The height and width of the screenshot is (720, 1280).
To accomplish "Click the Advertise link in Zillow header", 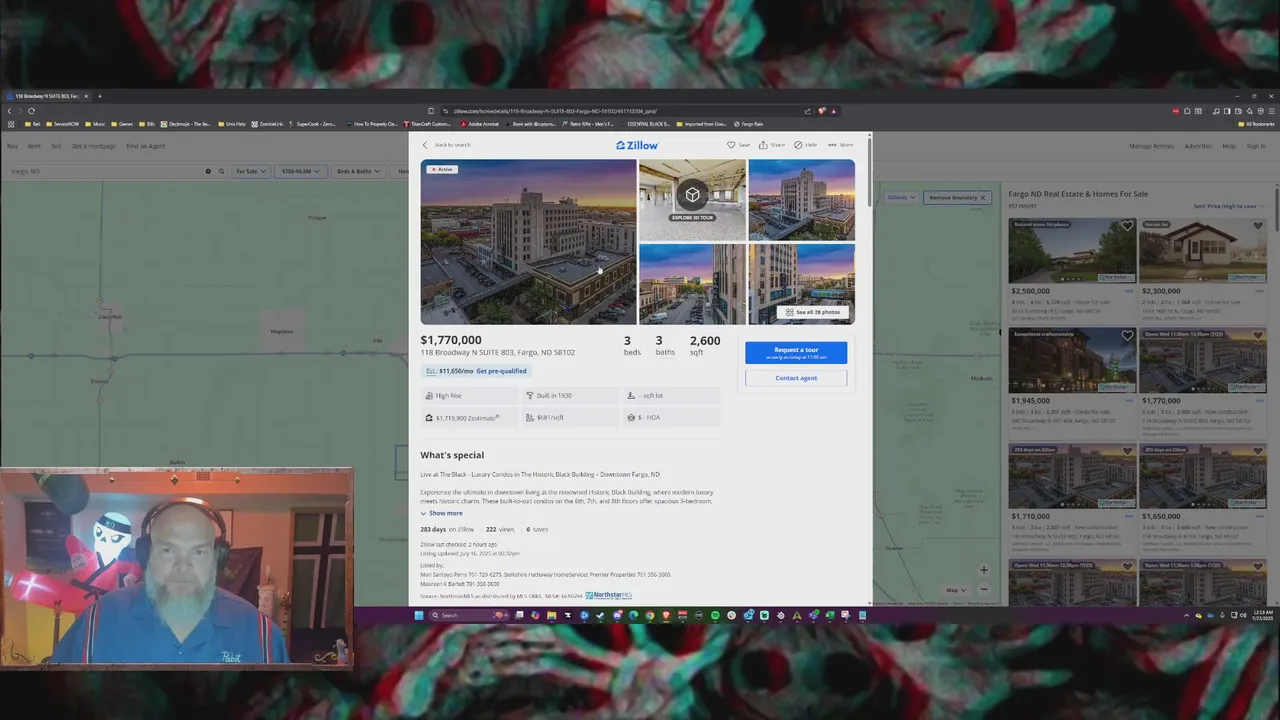I will coord(1198,146).
